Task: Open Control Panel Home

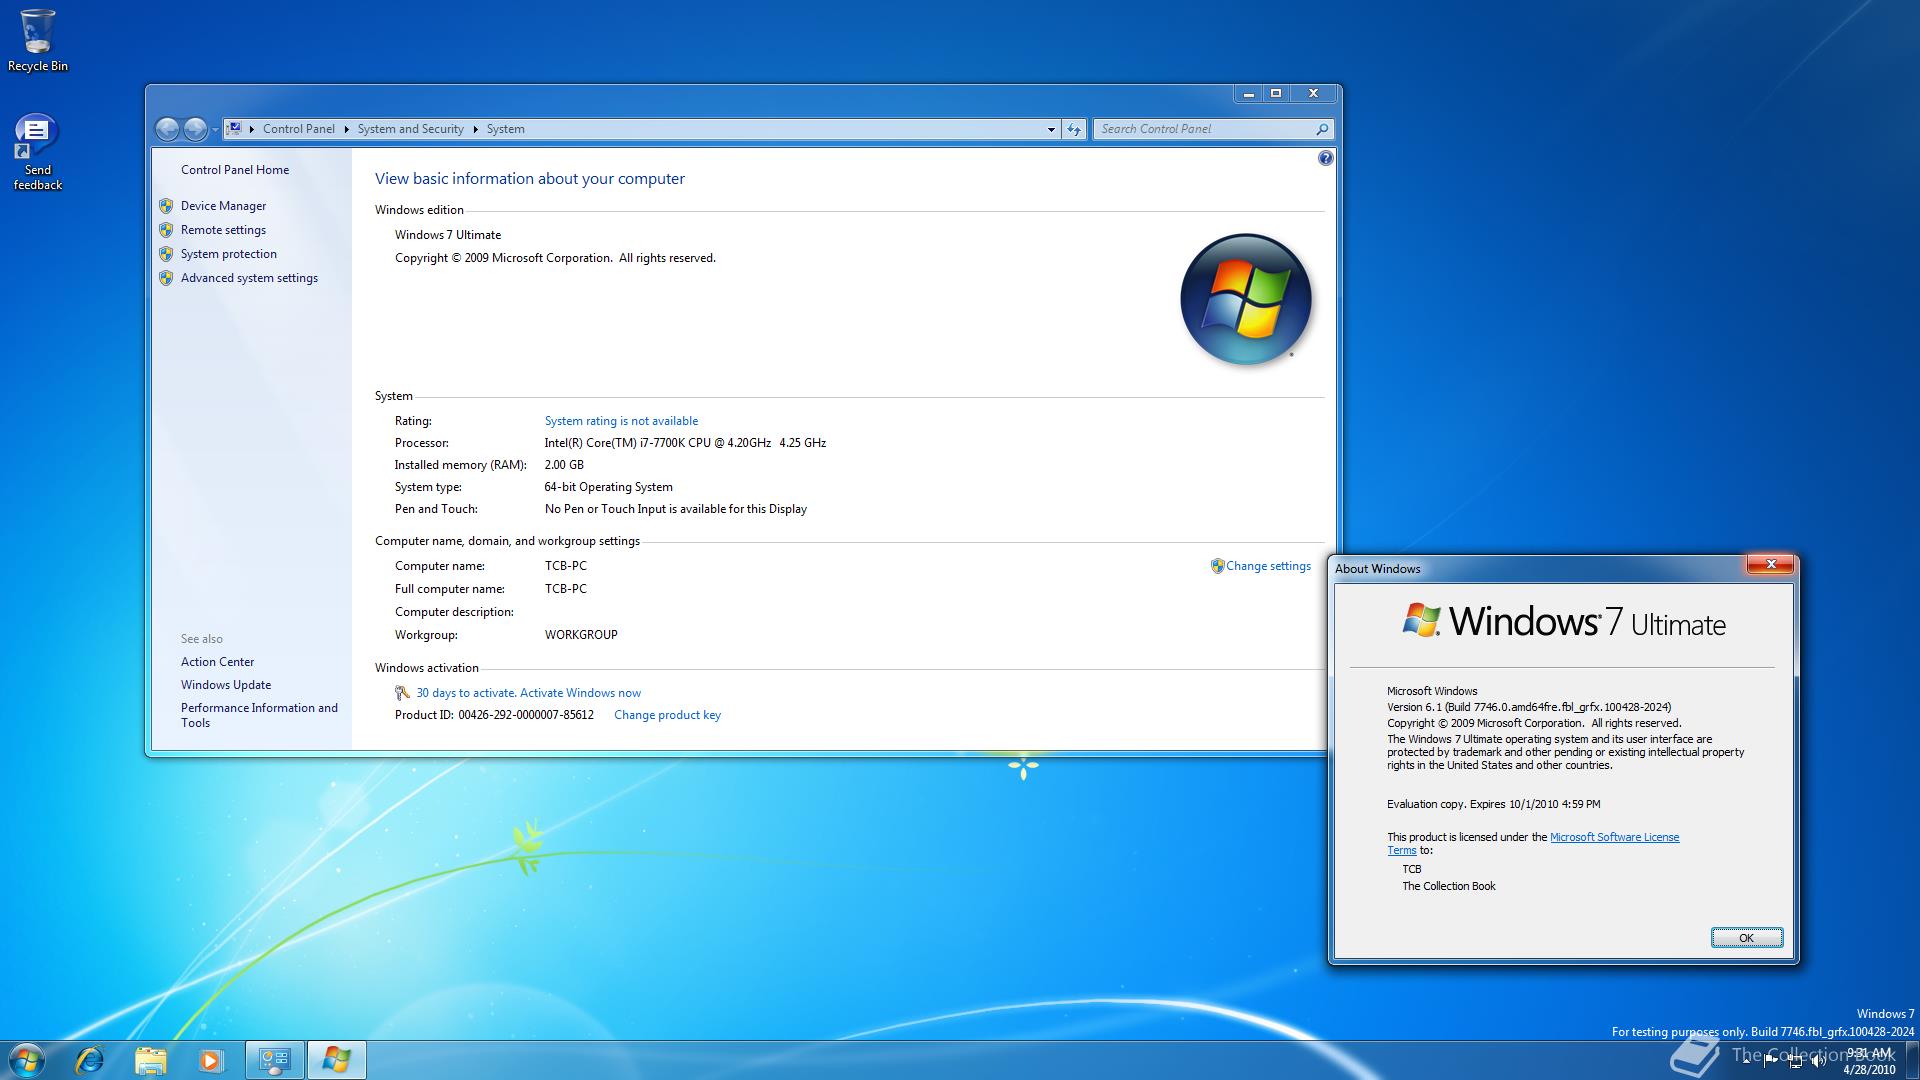Action: (235, 170)
